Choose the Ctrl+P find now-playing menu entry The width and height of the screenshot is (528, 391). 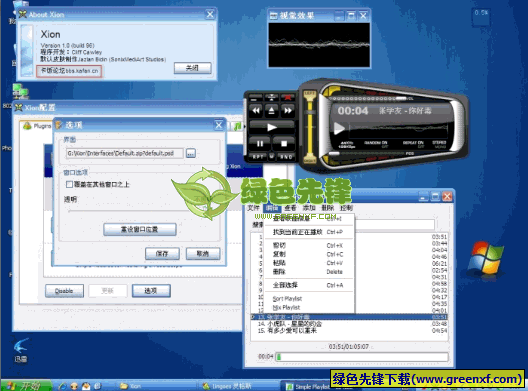point(308,232)
